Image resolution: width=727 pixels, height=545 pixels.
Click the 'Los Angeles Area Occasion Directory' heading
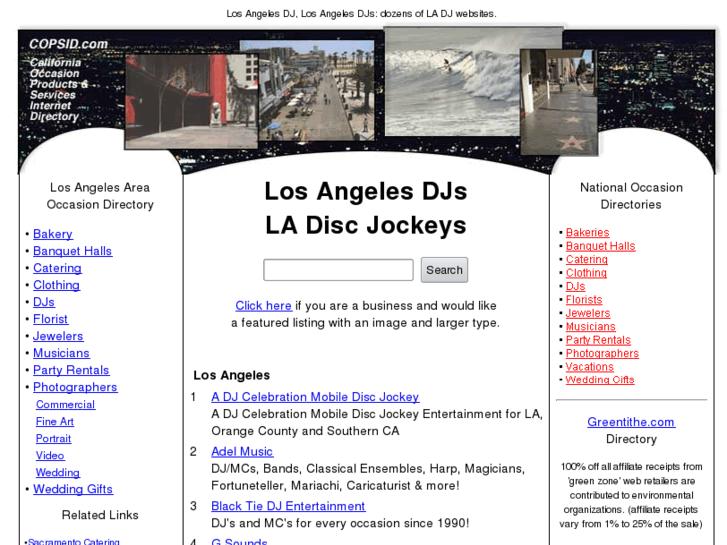[100, 196]
